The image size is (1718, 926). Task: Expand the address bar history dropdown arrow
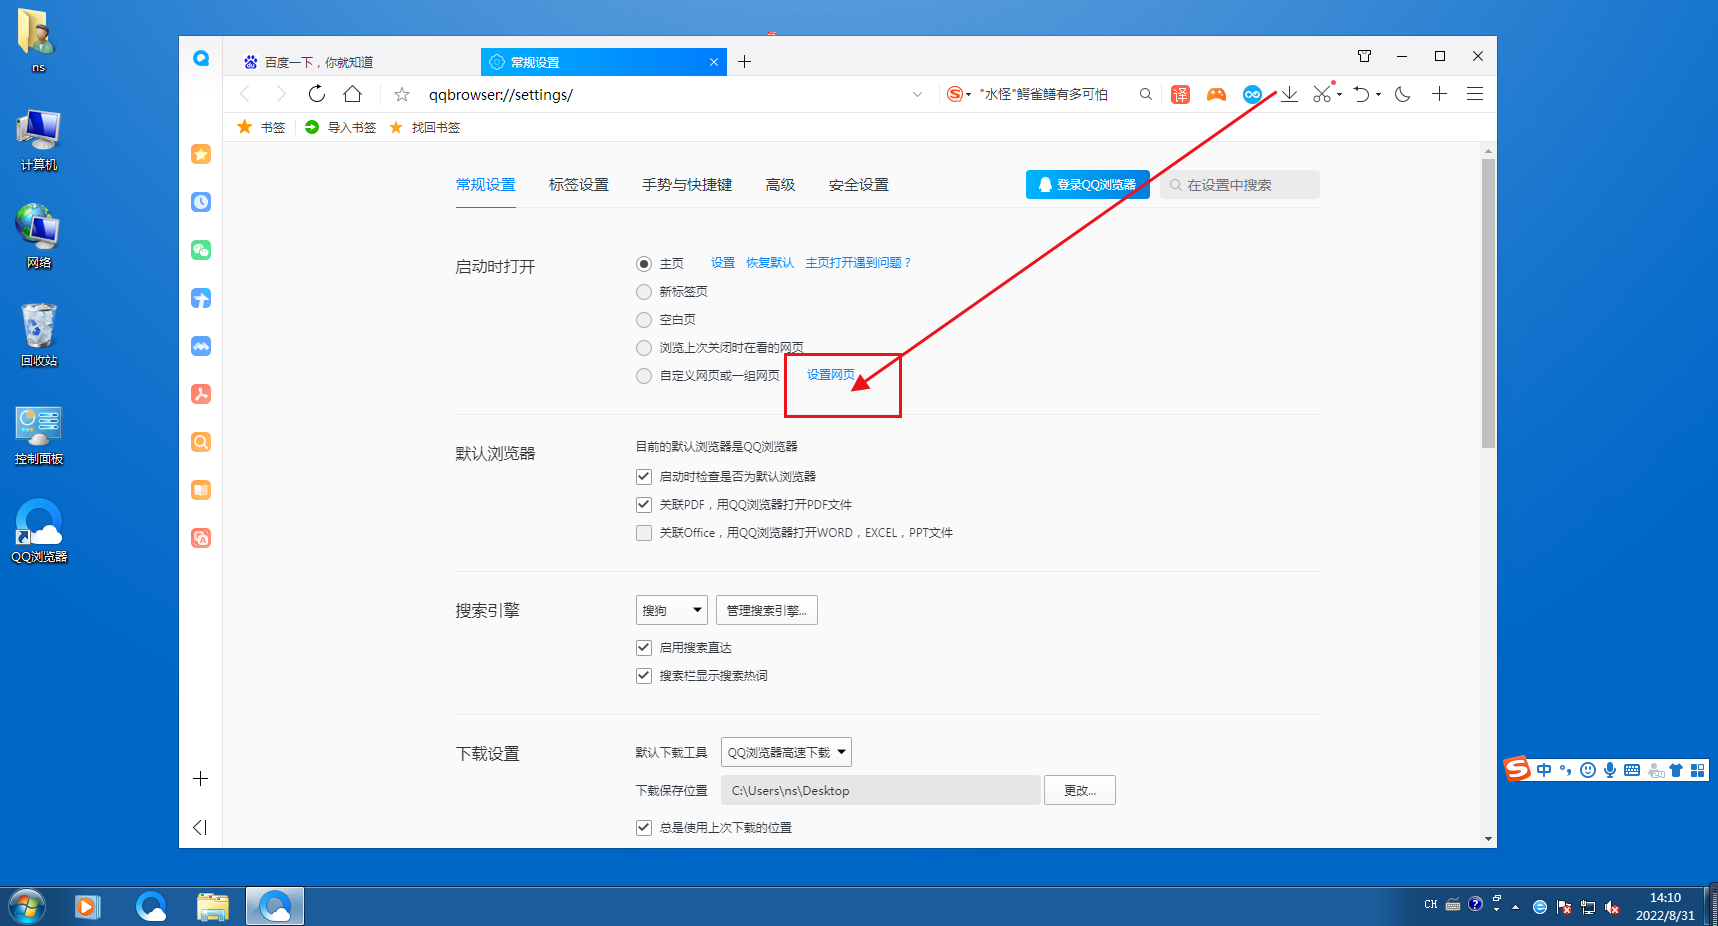pos(918,94)
